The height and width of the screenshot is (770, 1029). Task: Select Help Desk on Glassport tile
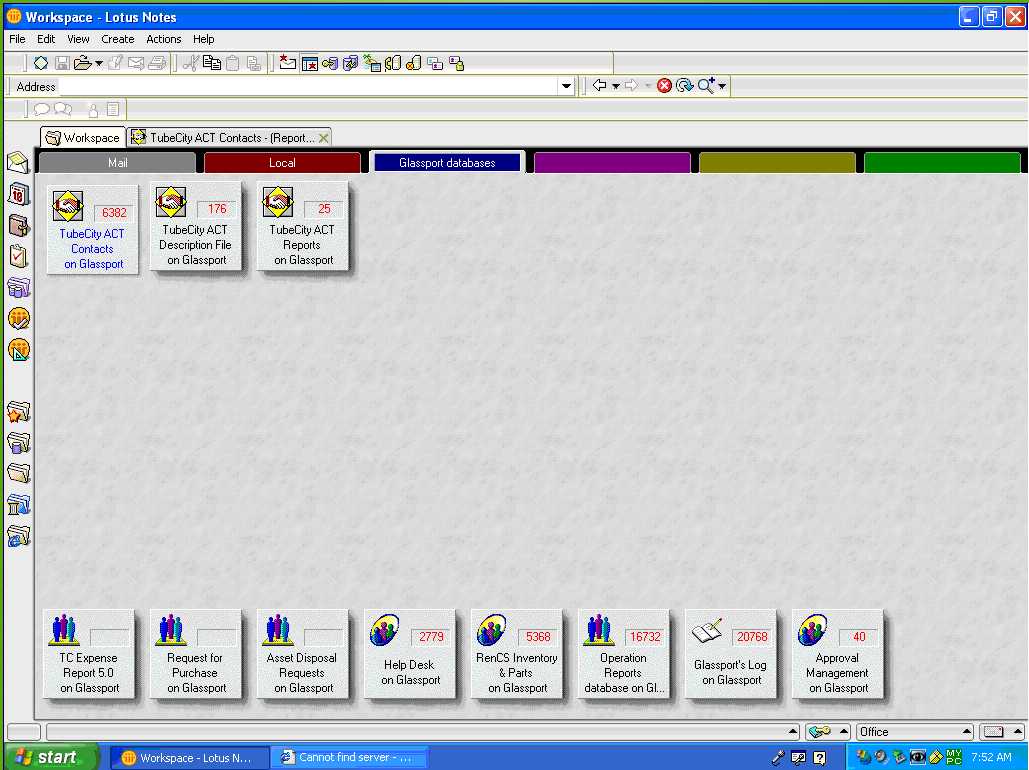[x=410, y=654]
